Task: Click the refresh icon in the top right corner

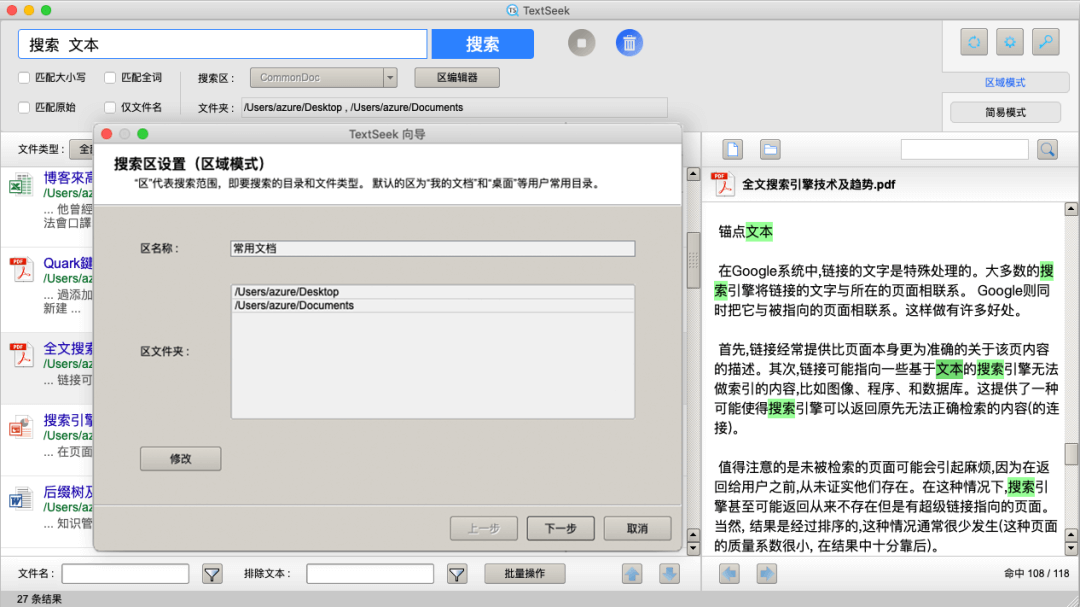Action: click(973, 42)
